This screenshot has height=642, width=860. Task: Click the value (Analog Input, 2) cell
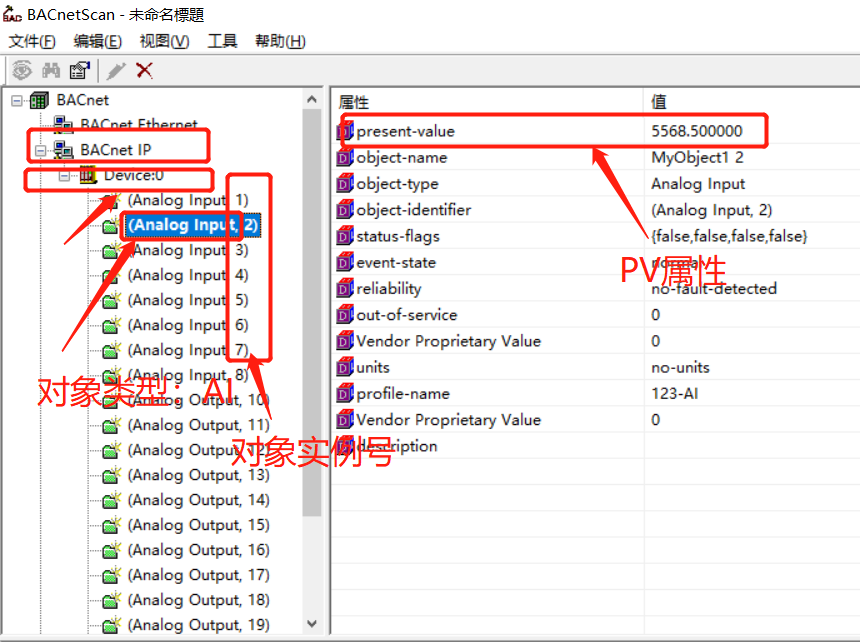(711, 210)
